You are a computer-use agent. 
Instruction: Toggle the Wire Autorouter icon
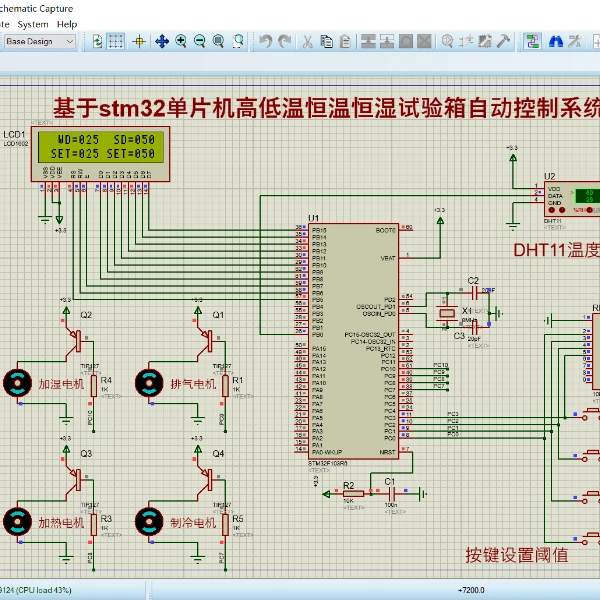(532, 41)
